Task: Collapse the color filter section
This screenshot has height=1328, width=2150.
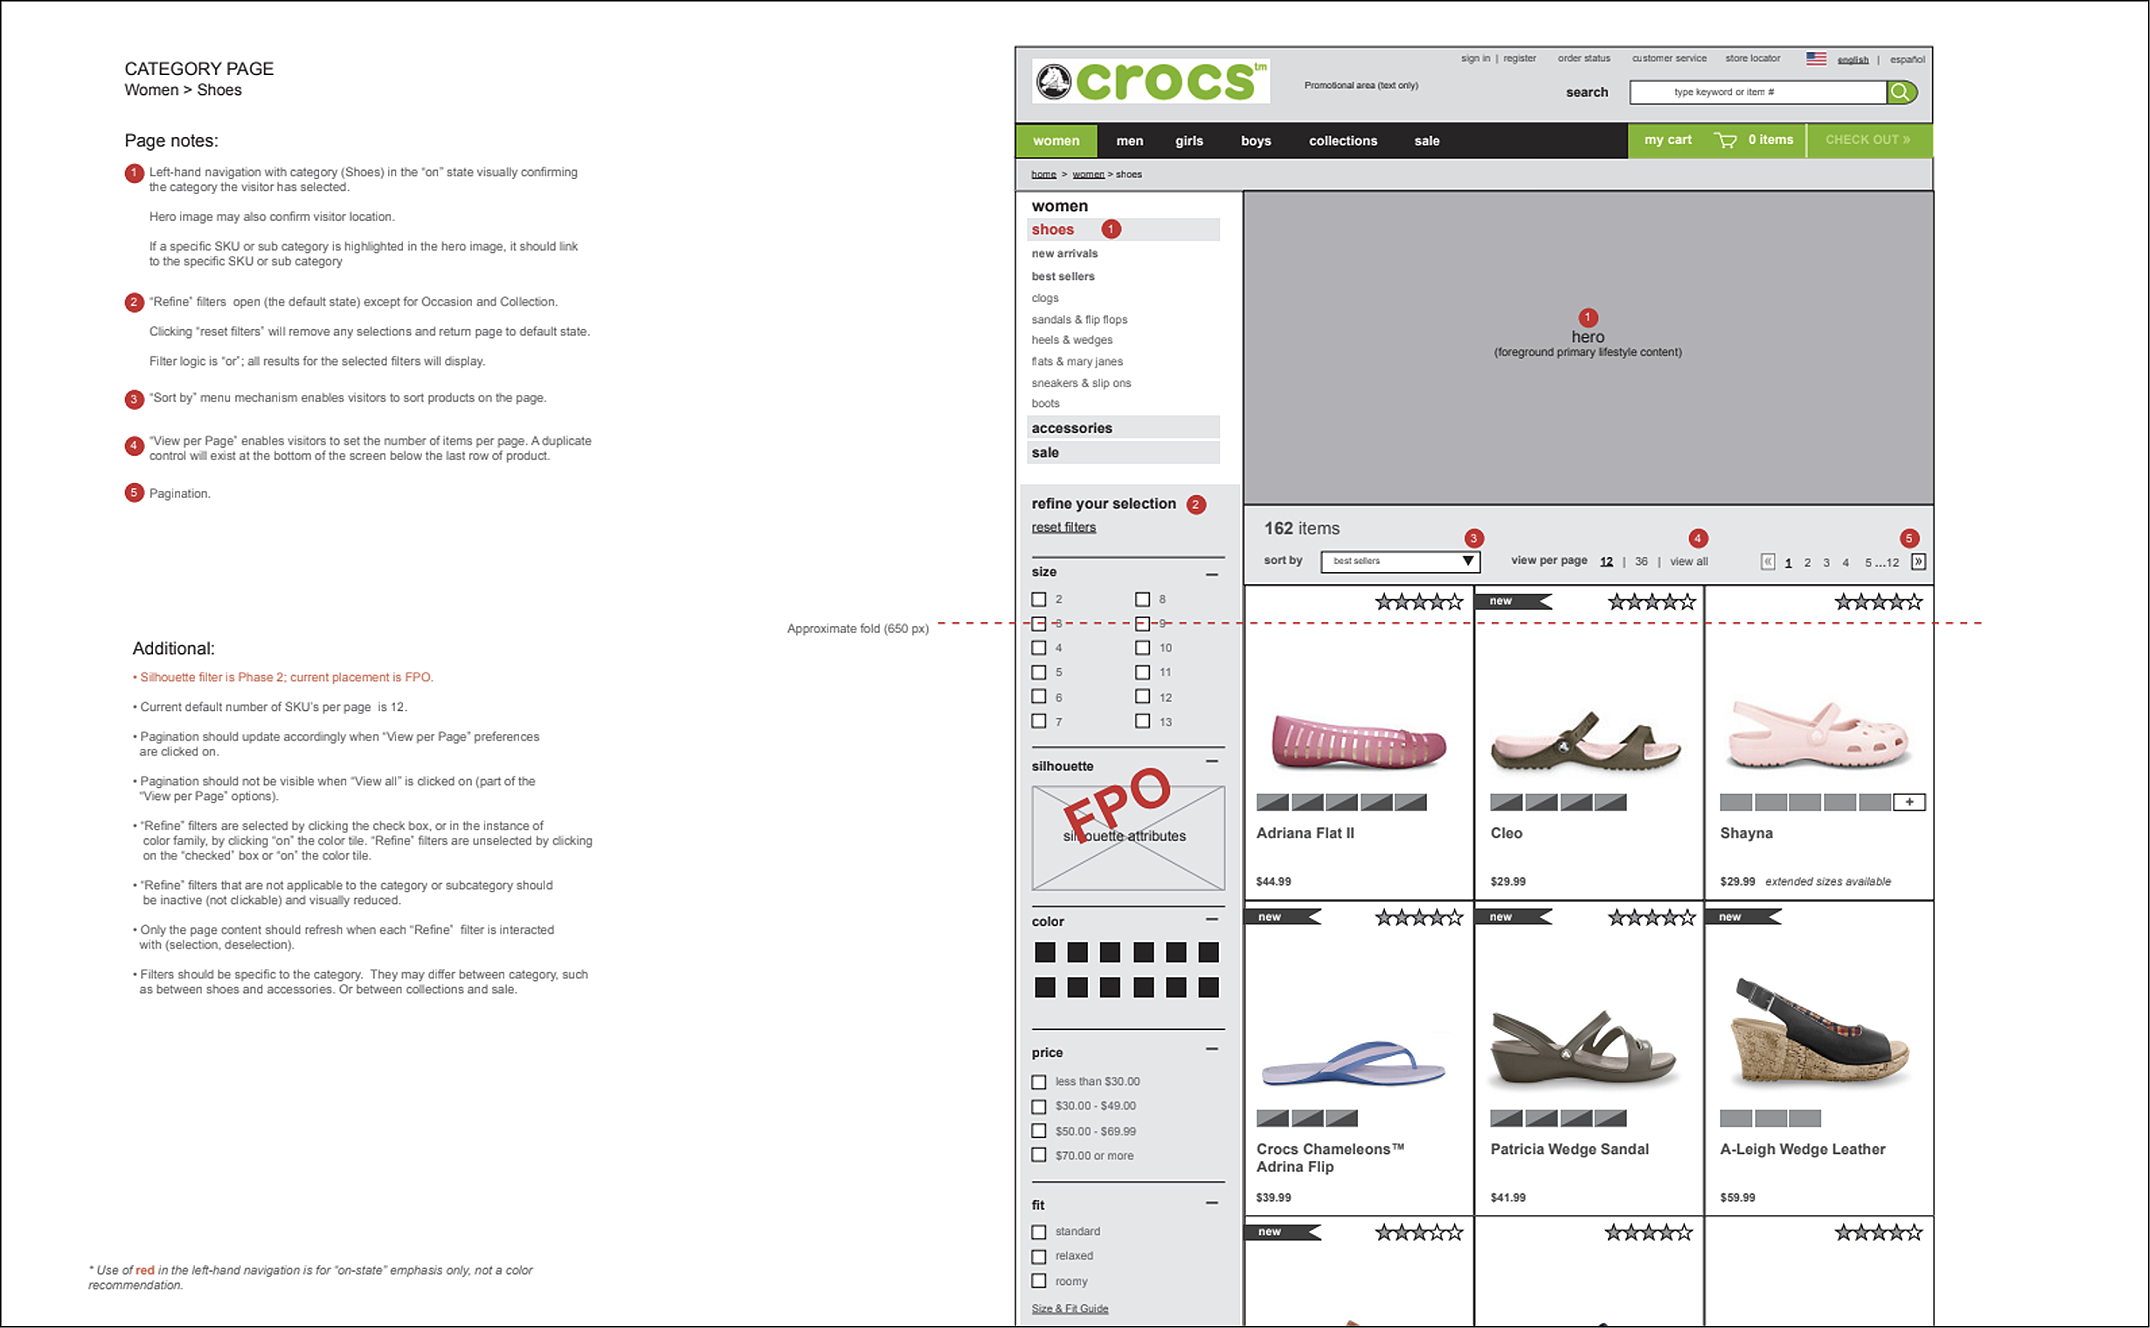Action: (x=1211, y=918)
